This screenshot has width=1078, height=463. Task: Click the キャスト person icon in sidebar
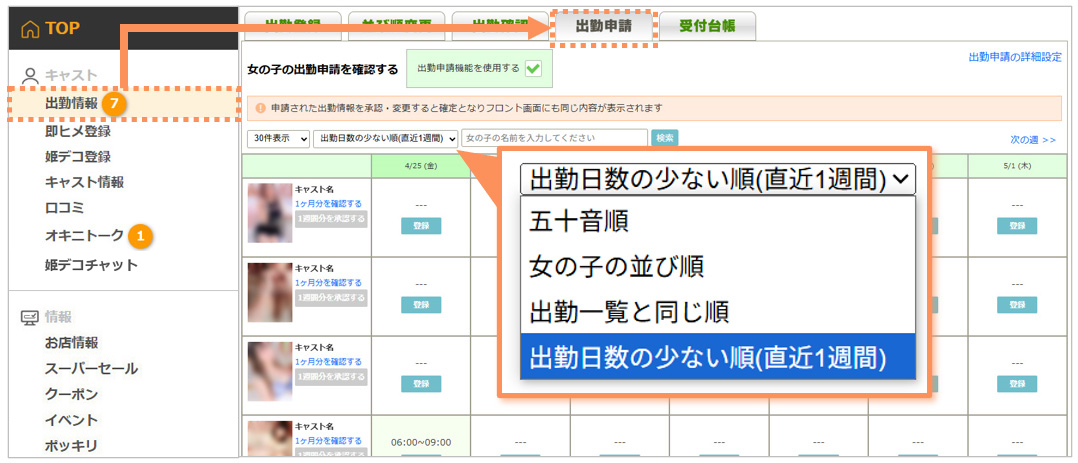[x=30, y=75]
